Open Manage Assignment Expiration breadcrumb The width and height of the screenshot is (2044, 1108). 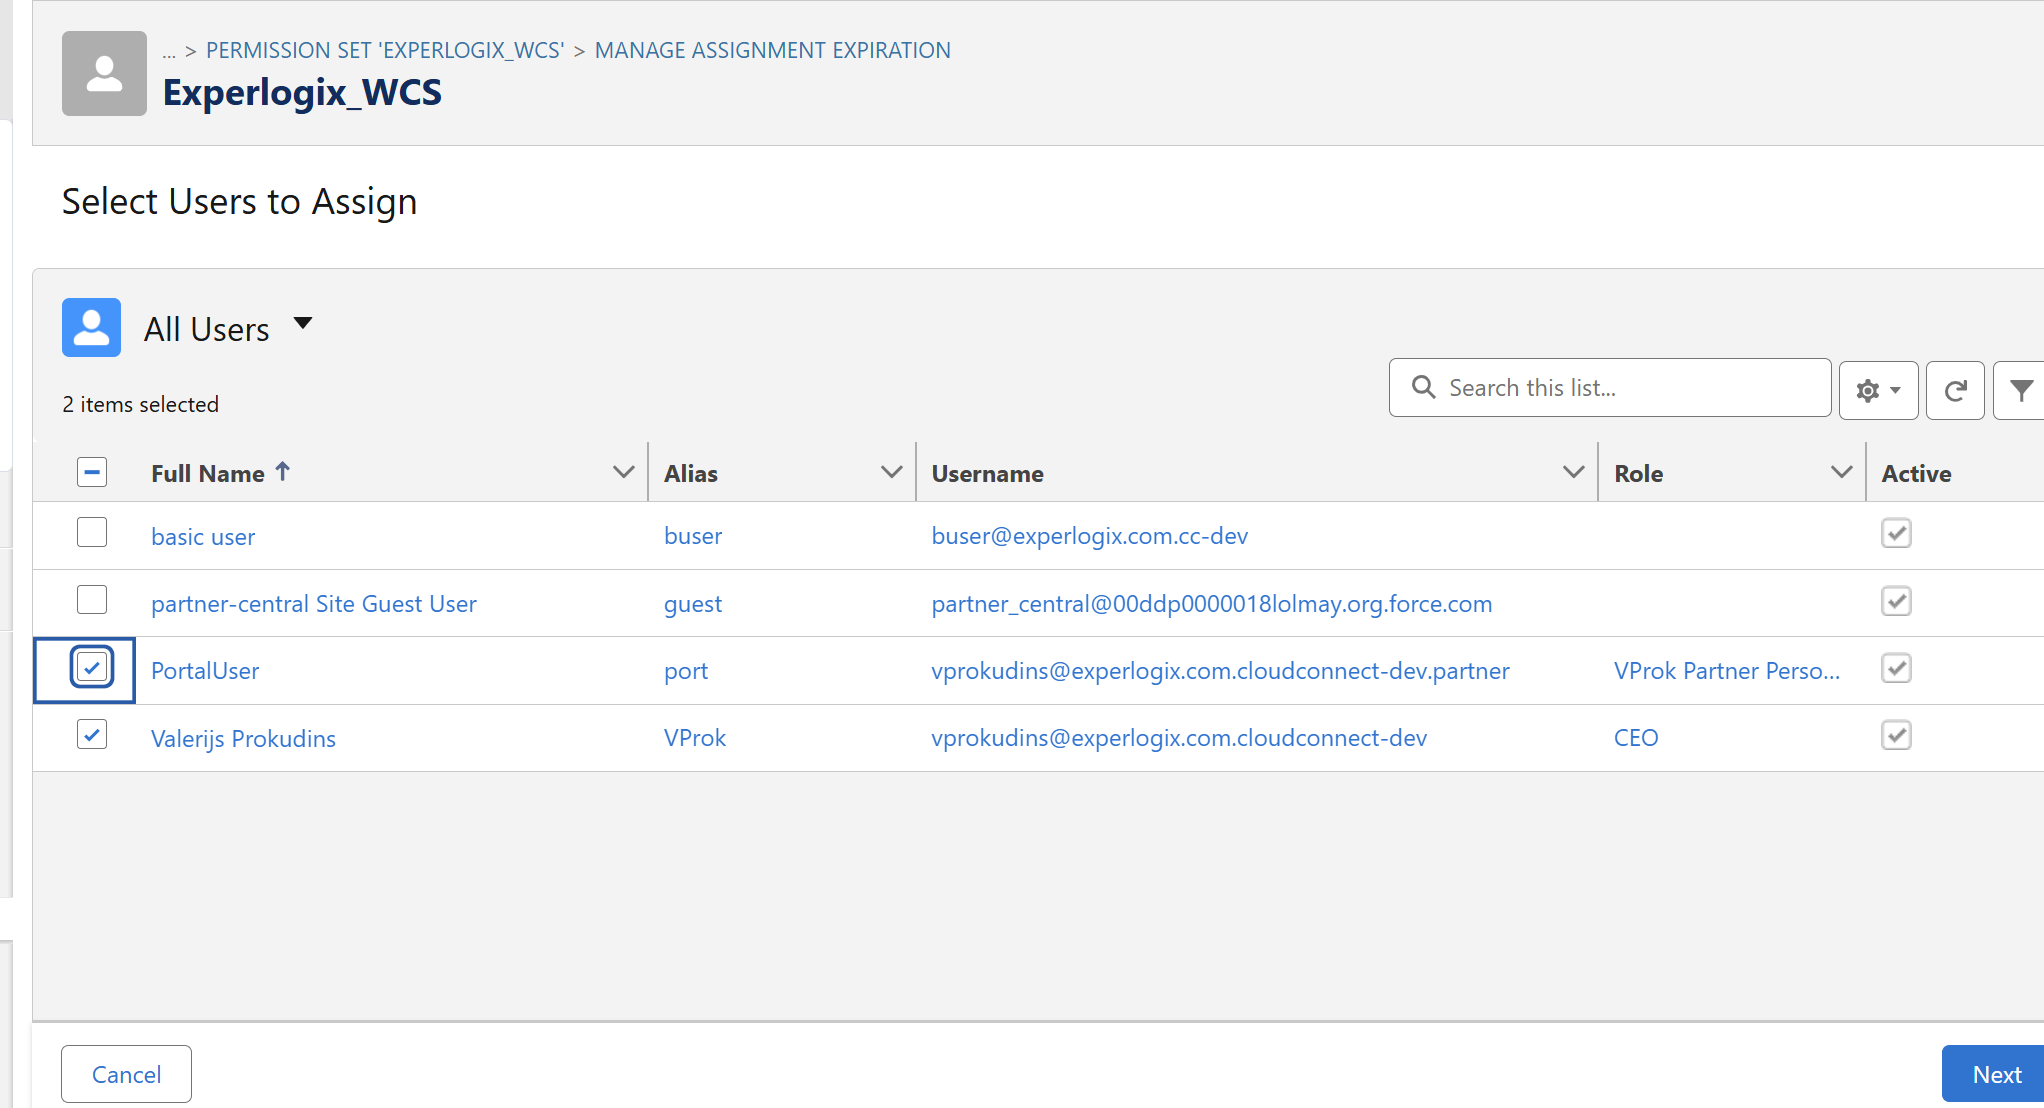coord(773,50)
